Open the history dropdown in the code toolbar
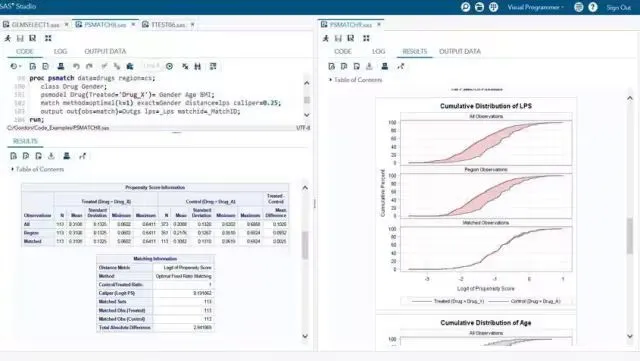This screenshot has height=361, width=640. [16, 66]
